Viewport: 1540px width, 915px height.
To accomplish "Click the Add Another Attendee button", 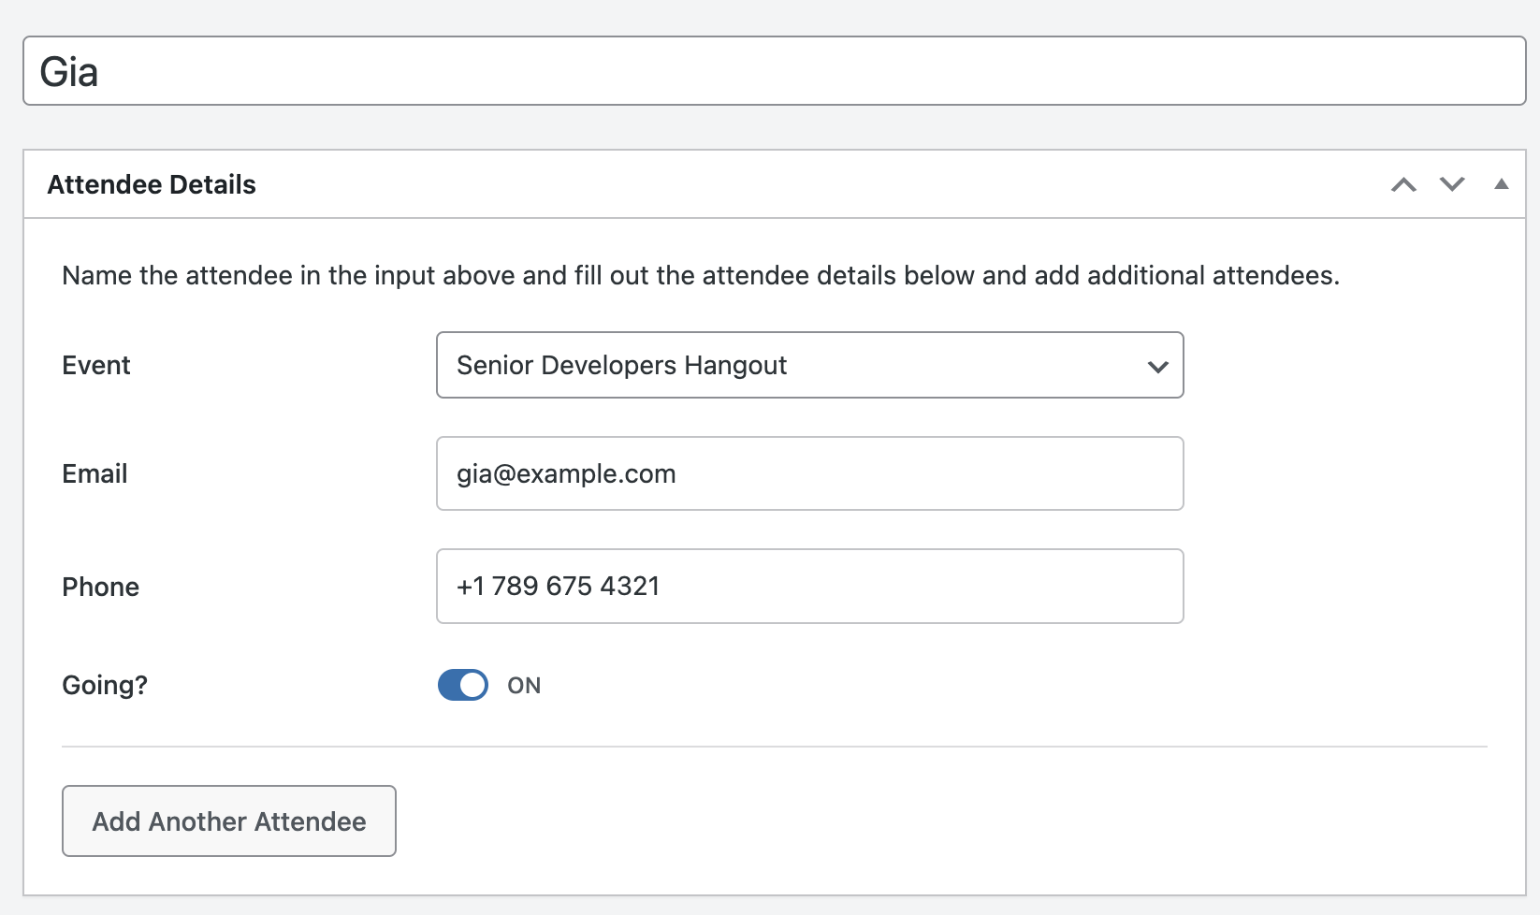I will pyautogui.click(x=229, y=821).
